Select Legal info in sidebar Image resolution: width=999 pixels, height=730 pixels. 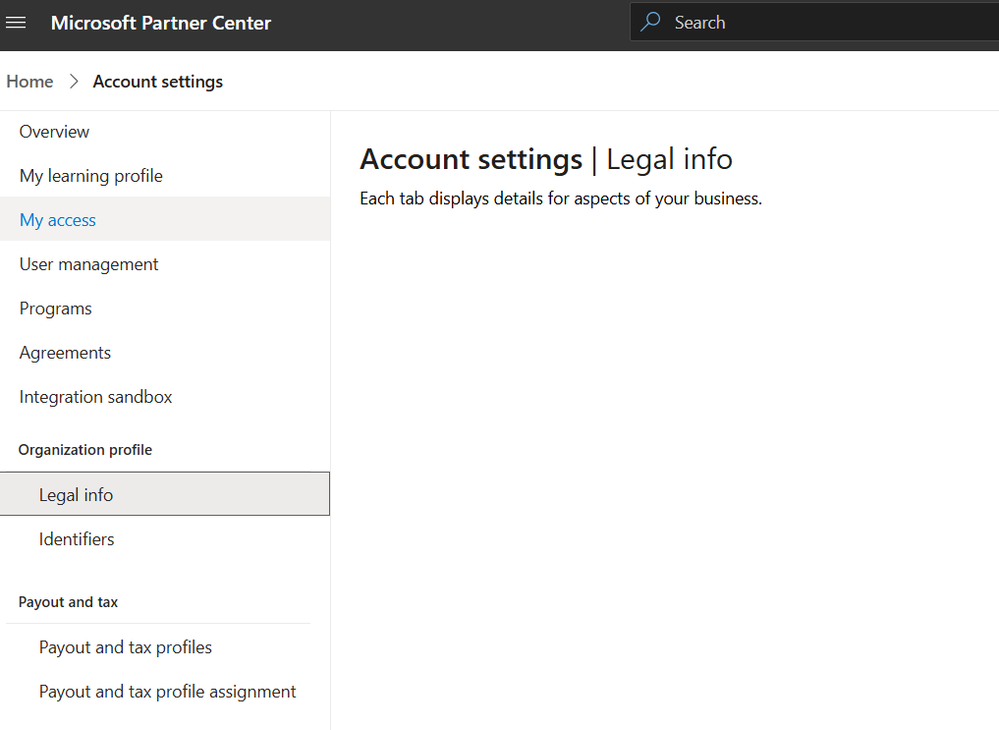pos(76,495)
